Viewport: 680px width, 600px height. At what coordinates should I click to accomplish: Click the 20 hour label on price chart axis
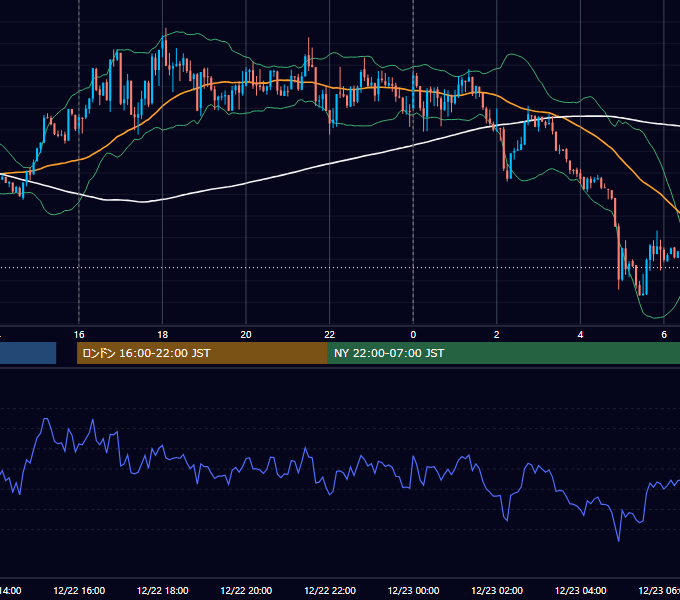point(246,335)
